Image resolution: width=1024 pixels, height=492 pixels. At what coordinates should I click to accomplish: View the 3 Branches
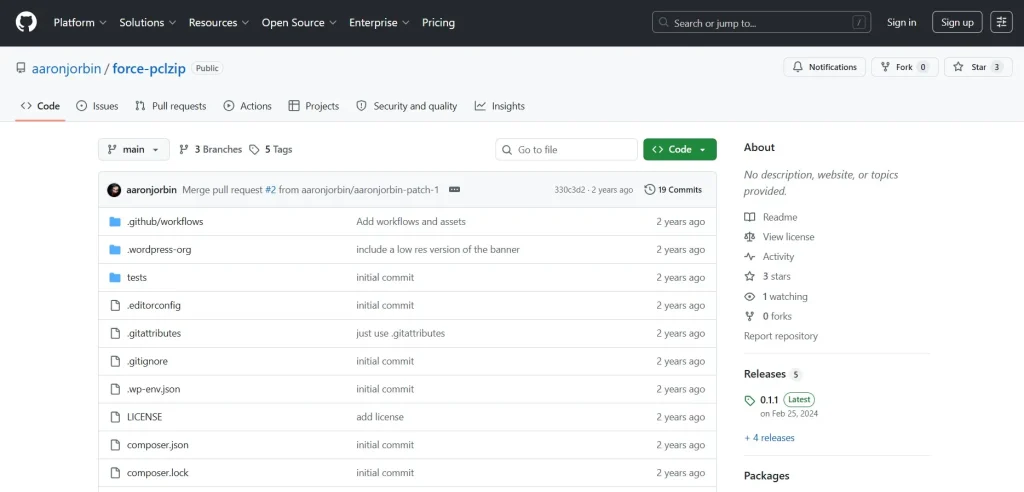pyautogui.click(x=210, y=150)
